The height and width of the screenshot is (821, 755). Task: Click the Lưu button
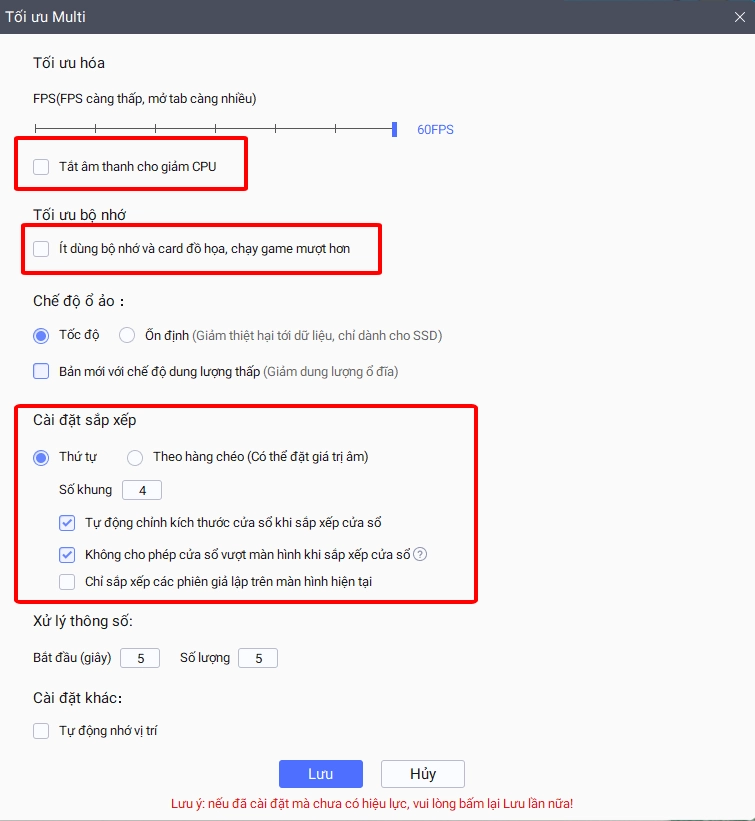pyautogui.click(x=320, y=774)
